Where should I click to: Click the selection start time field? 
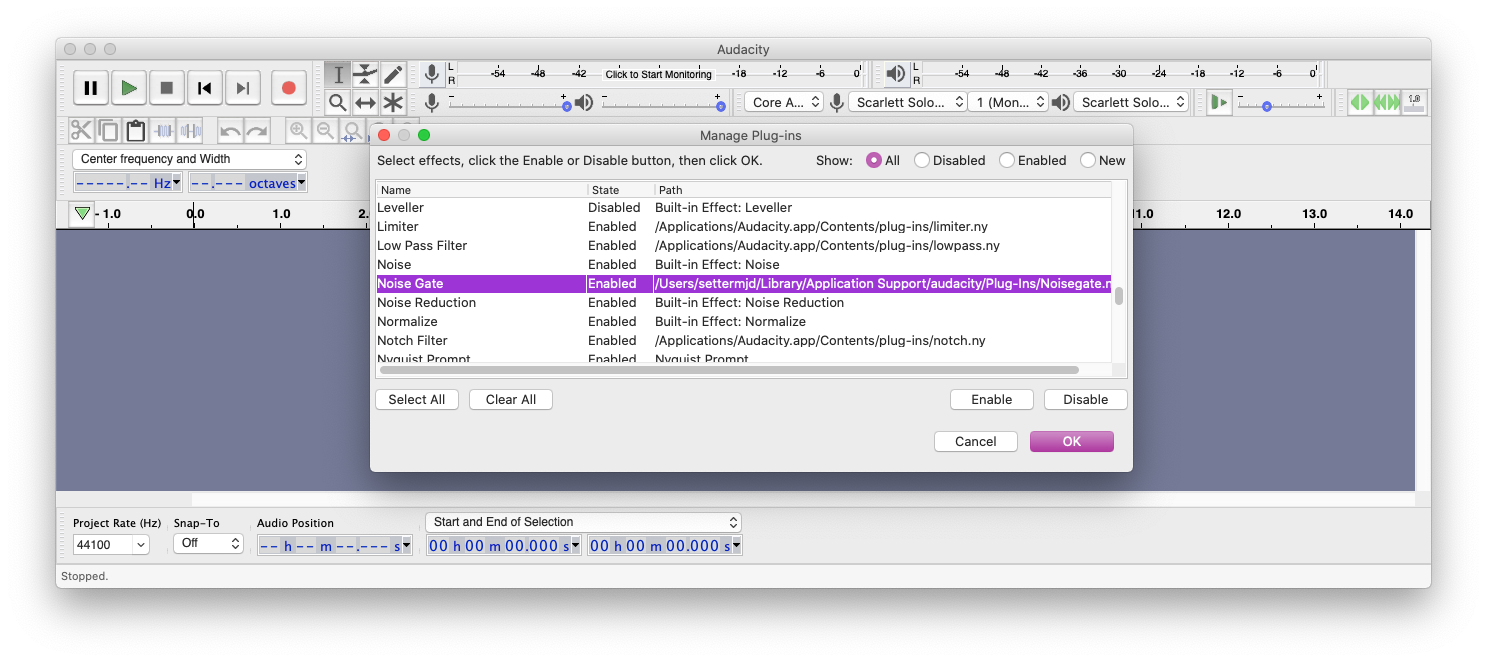[x=505, y=545]
